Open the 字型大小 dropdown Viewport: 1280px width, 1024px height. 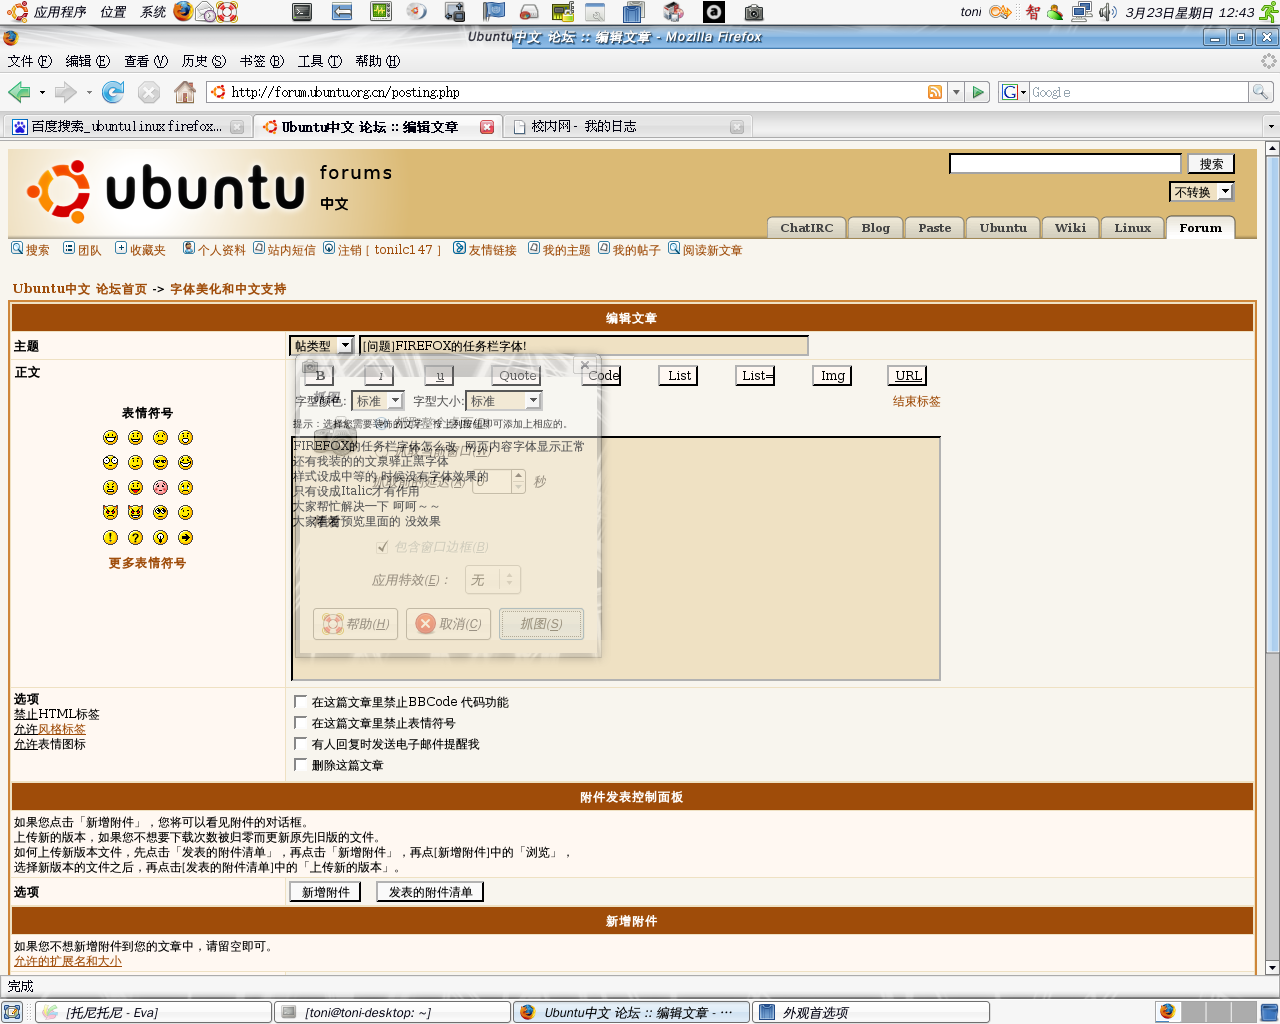(503, 401)
